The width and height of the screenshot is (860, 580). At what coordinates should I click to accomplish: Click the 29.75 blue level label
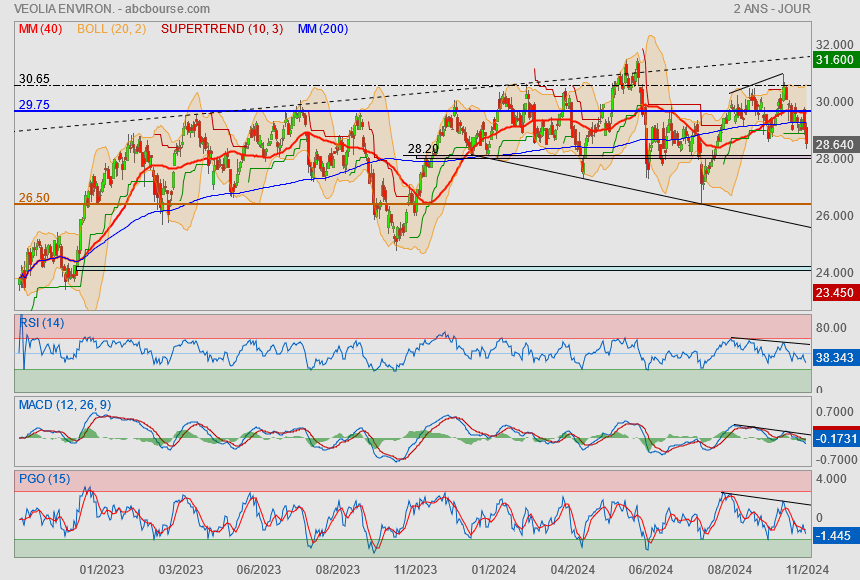(x=34, y=105)
